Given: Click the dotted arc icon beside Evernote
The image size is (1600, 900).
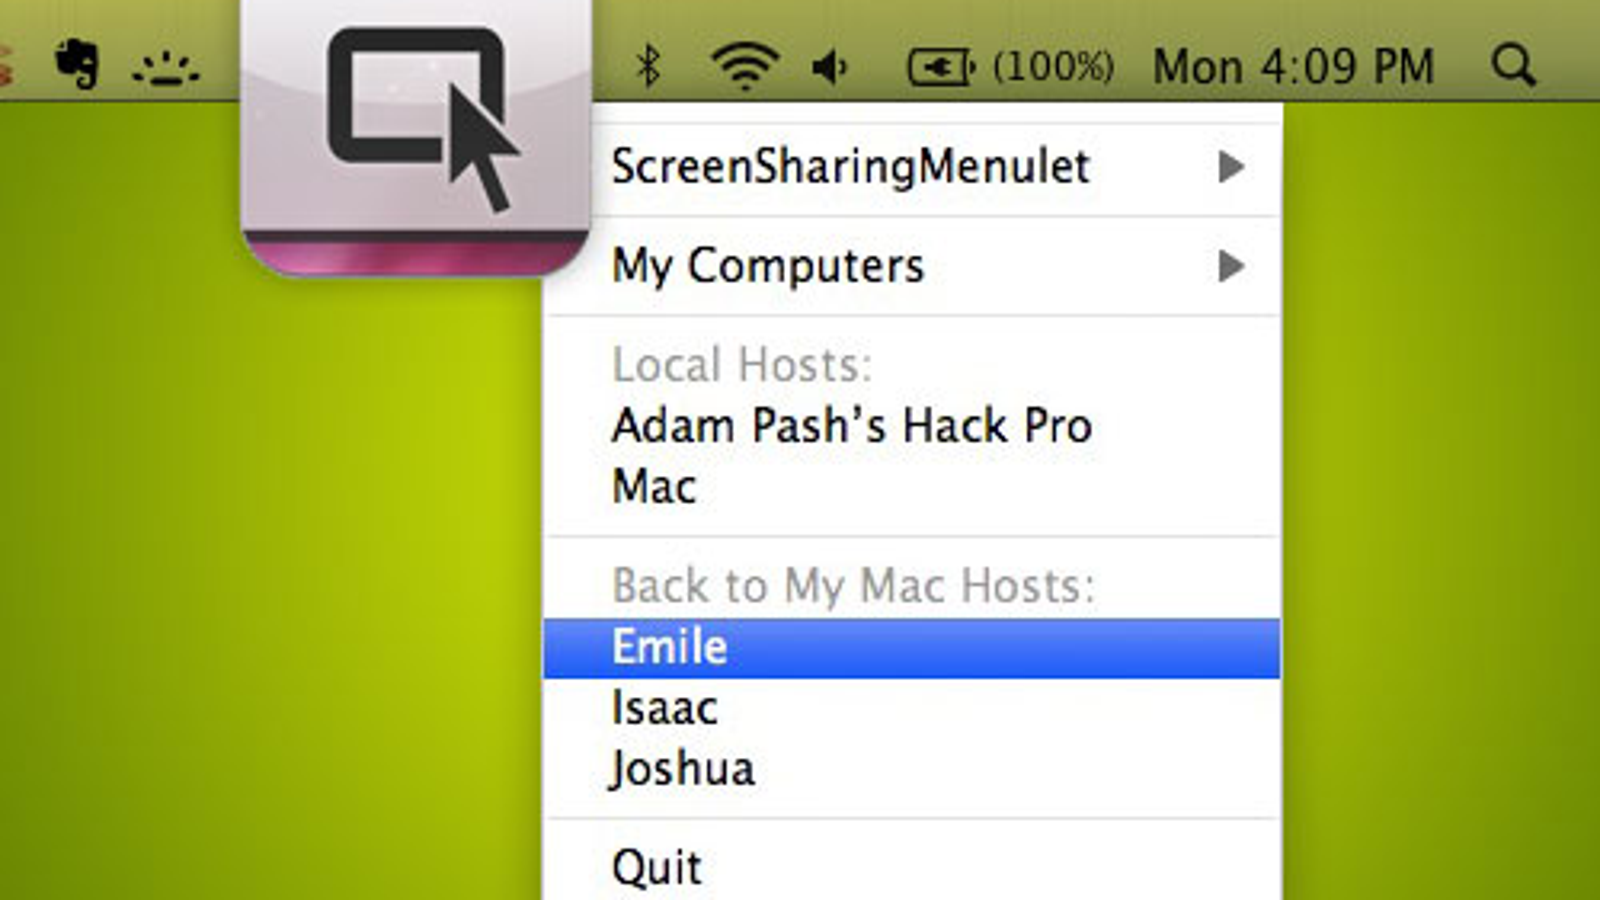Looking at the screenshot, I should (166, 69).
